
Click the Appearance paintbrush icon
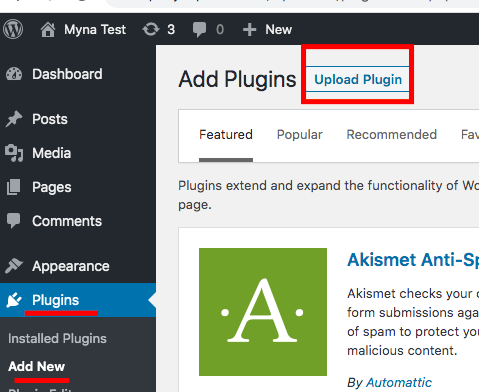(x=14, y=266)
